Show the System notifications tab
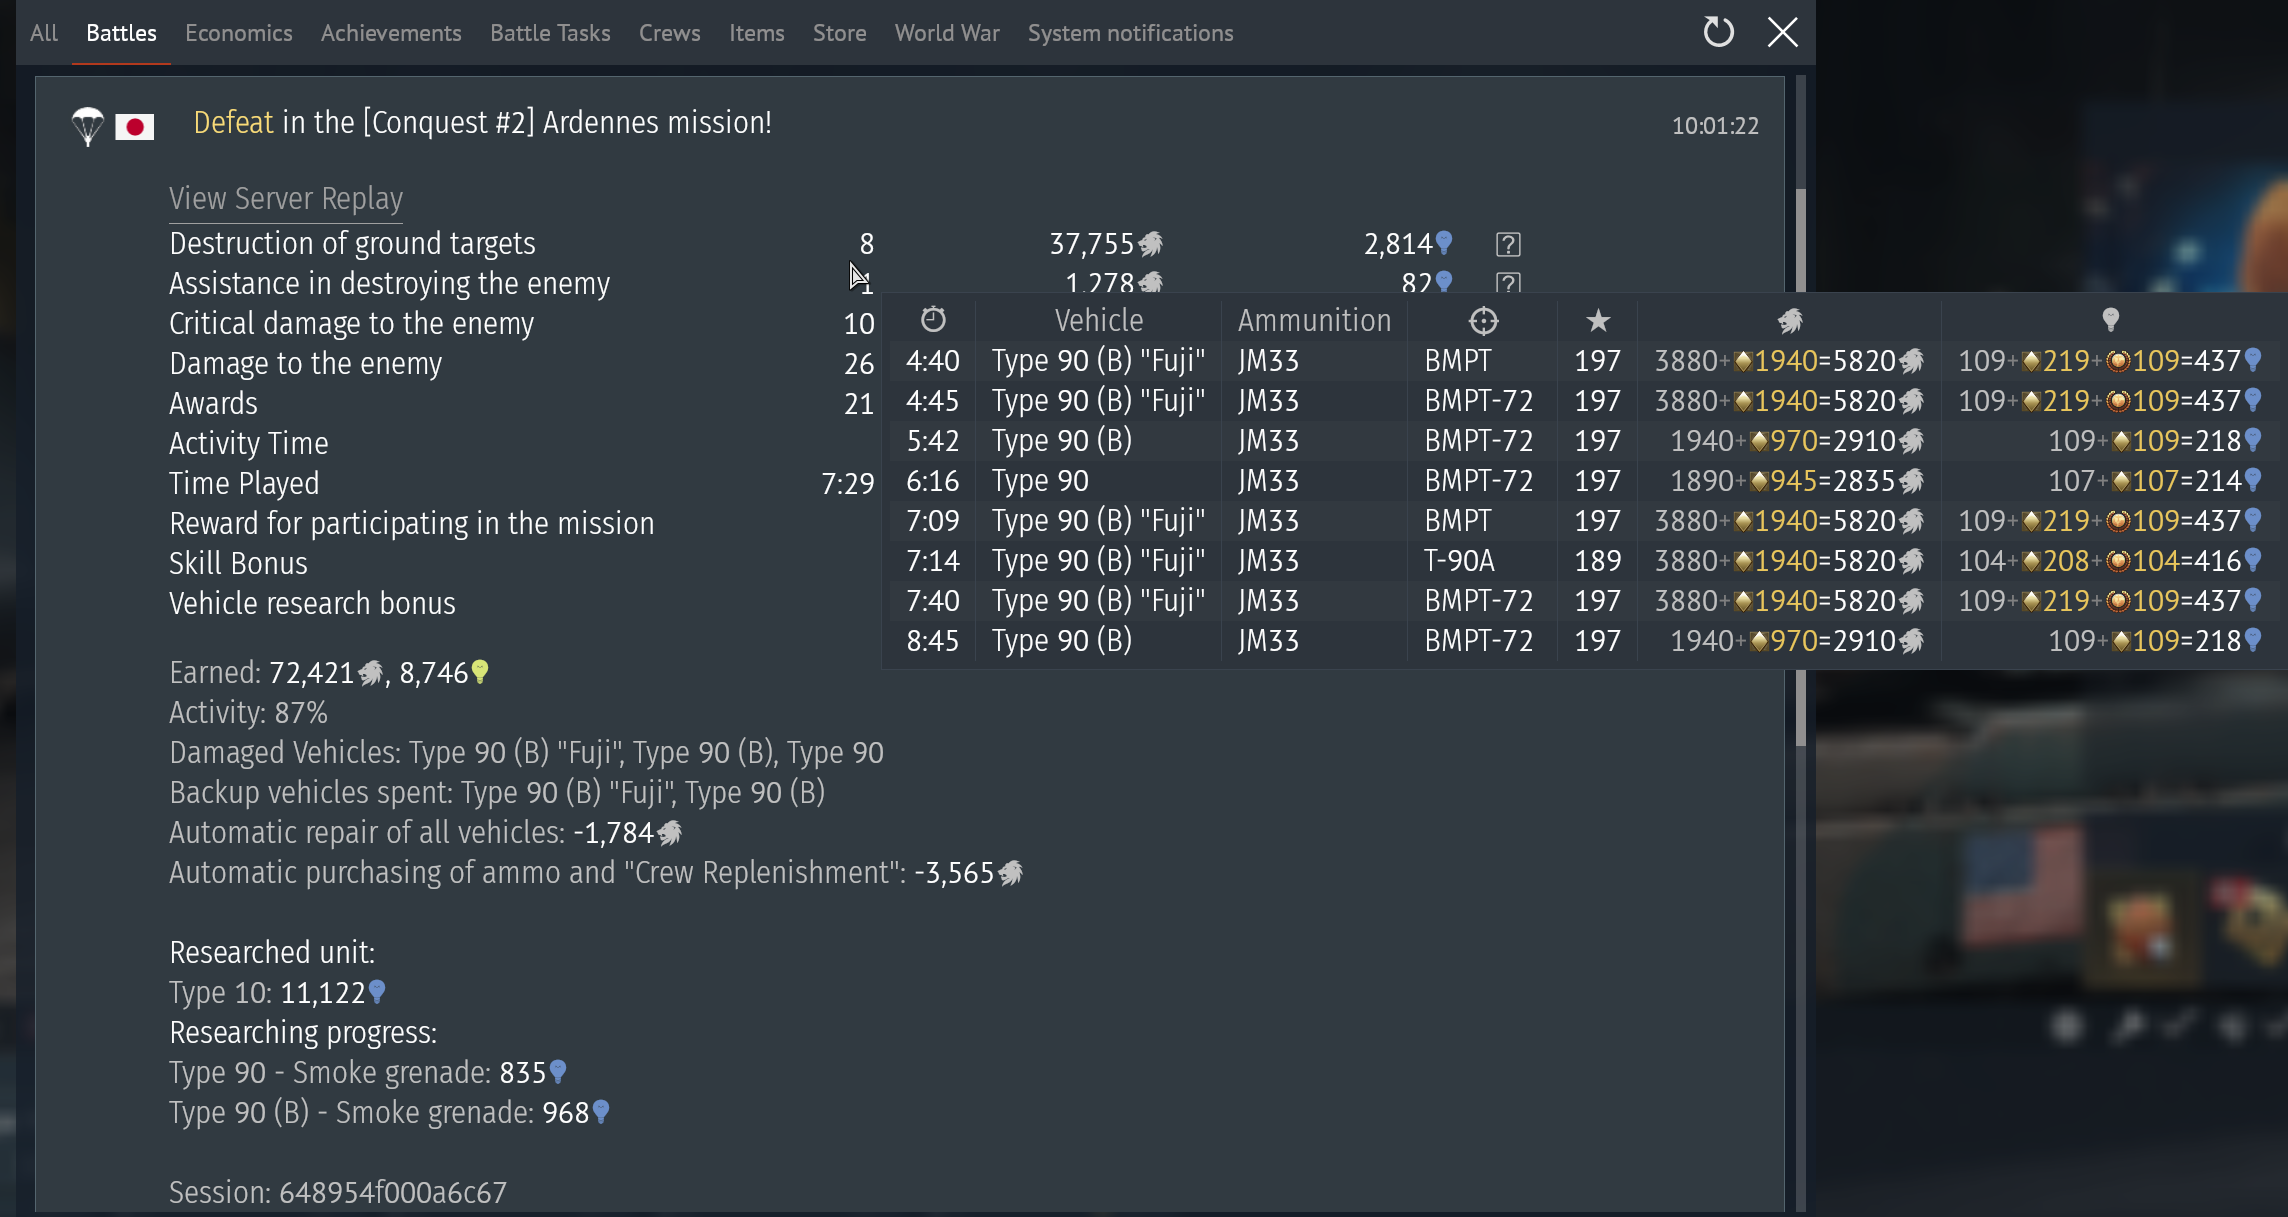The height and width of the screenshot is (1217, 2288). [1130, 33]
